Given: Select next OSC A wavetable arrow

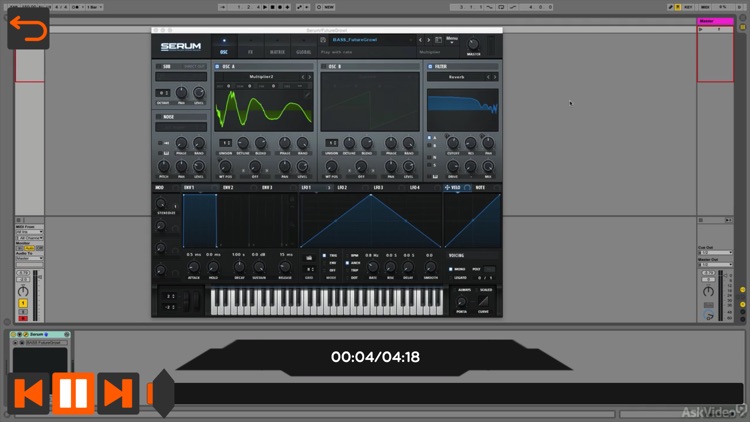Looking at the screenshot, I should 309,77.
